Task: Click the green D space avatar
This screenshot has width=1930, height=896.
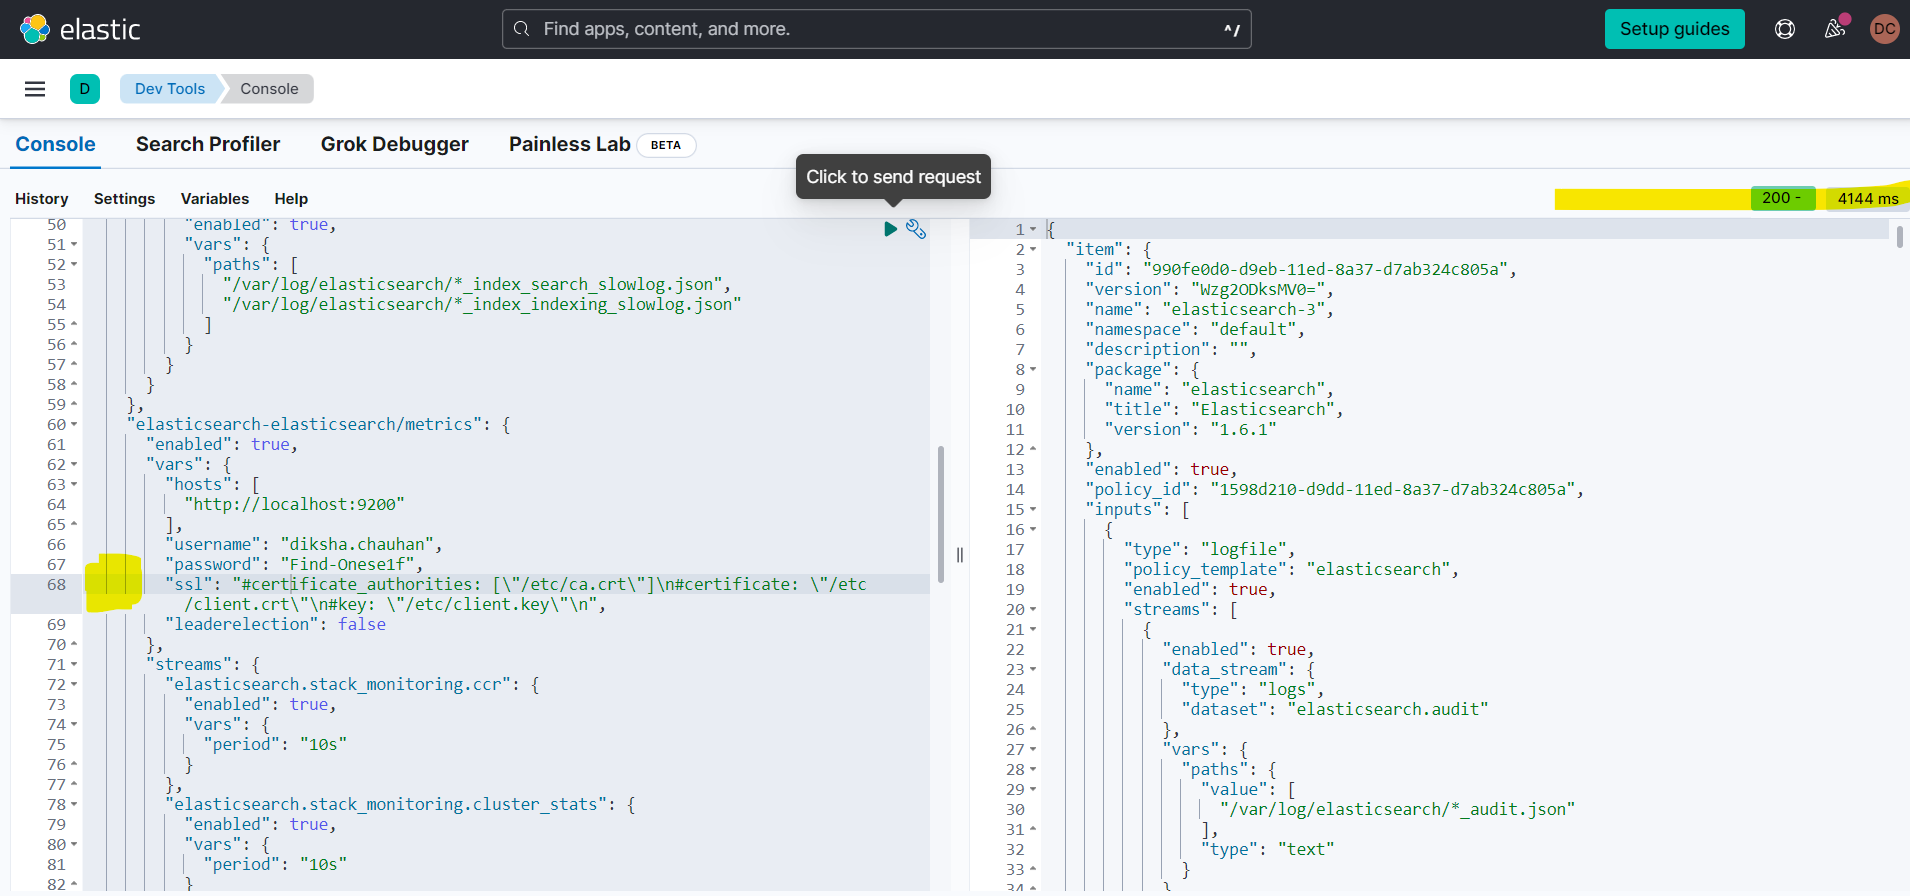Action: coord(85,89)
